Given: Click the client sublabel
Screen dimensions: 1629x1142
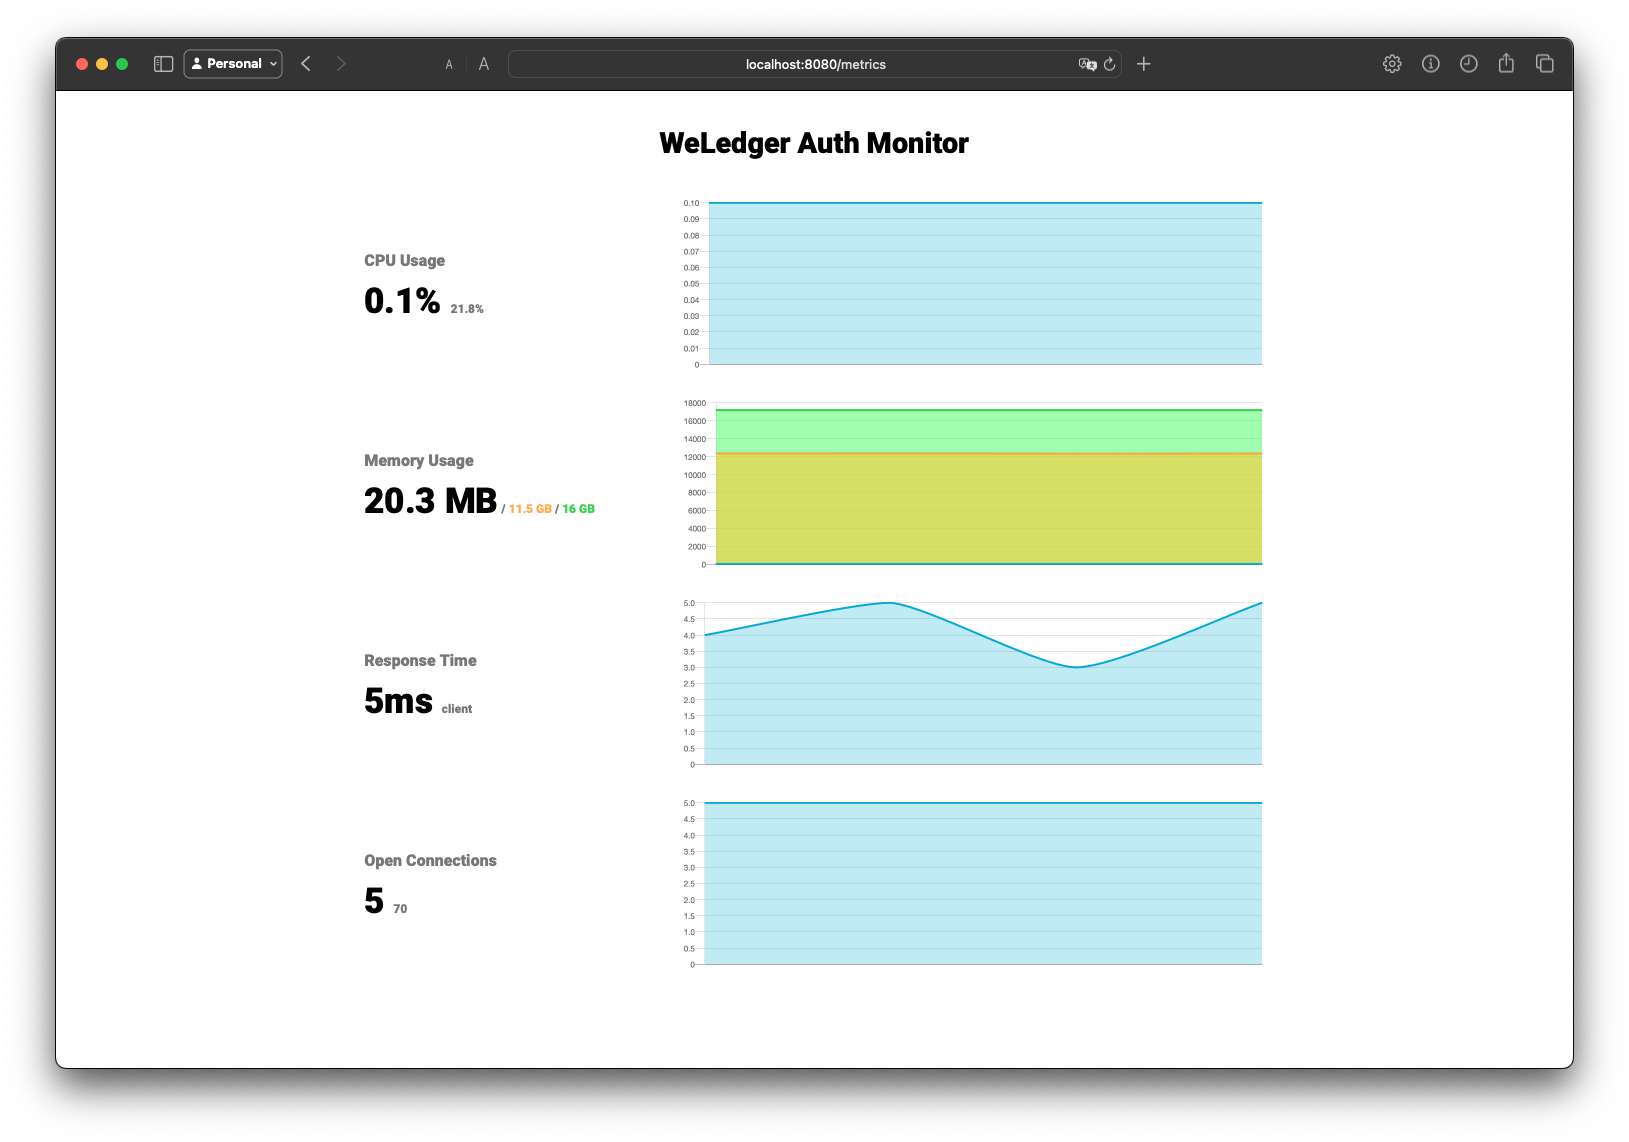Looking at the screenshot, I should 457,709.
